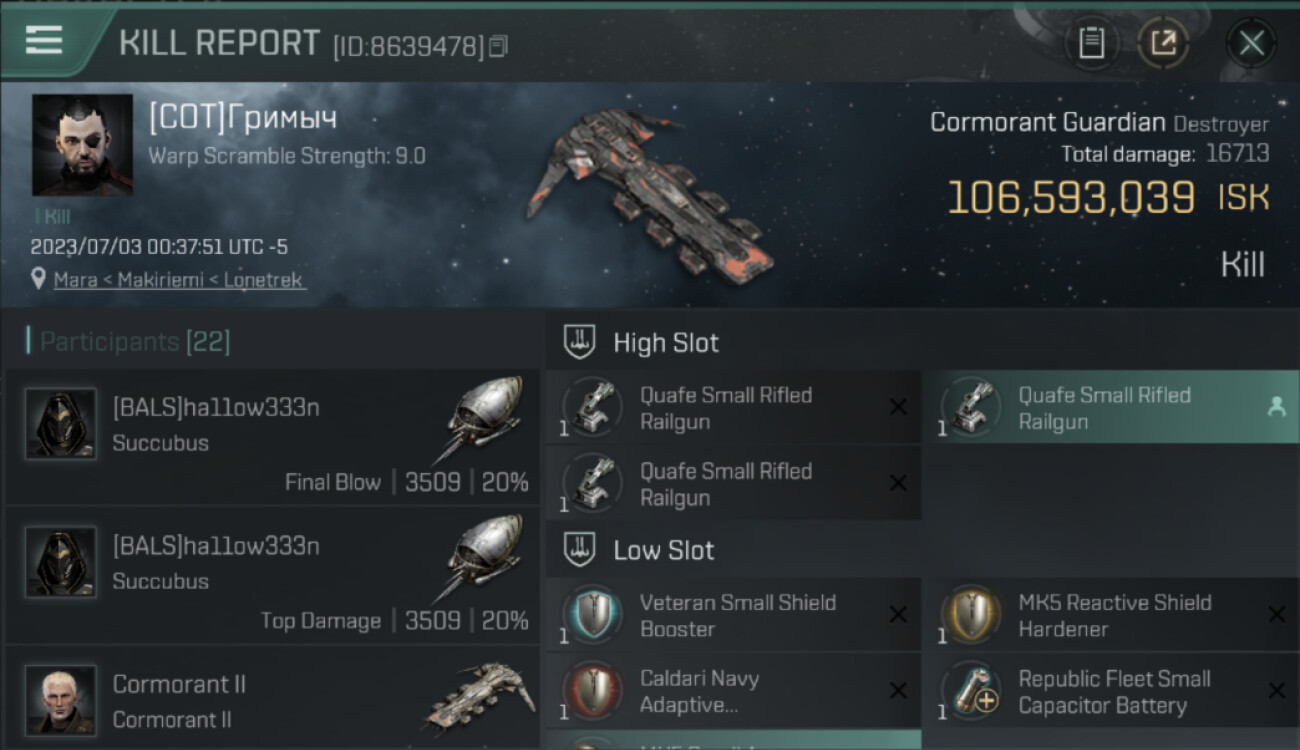Copy the kill report ID icon
The height and width of the screenshot is (750, 1300).
[x=498, y=45]
